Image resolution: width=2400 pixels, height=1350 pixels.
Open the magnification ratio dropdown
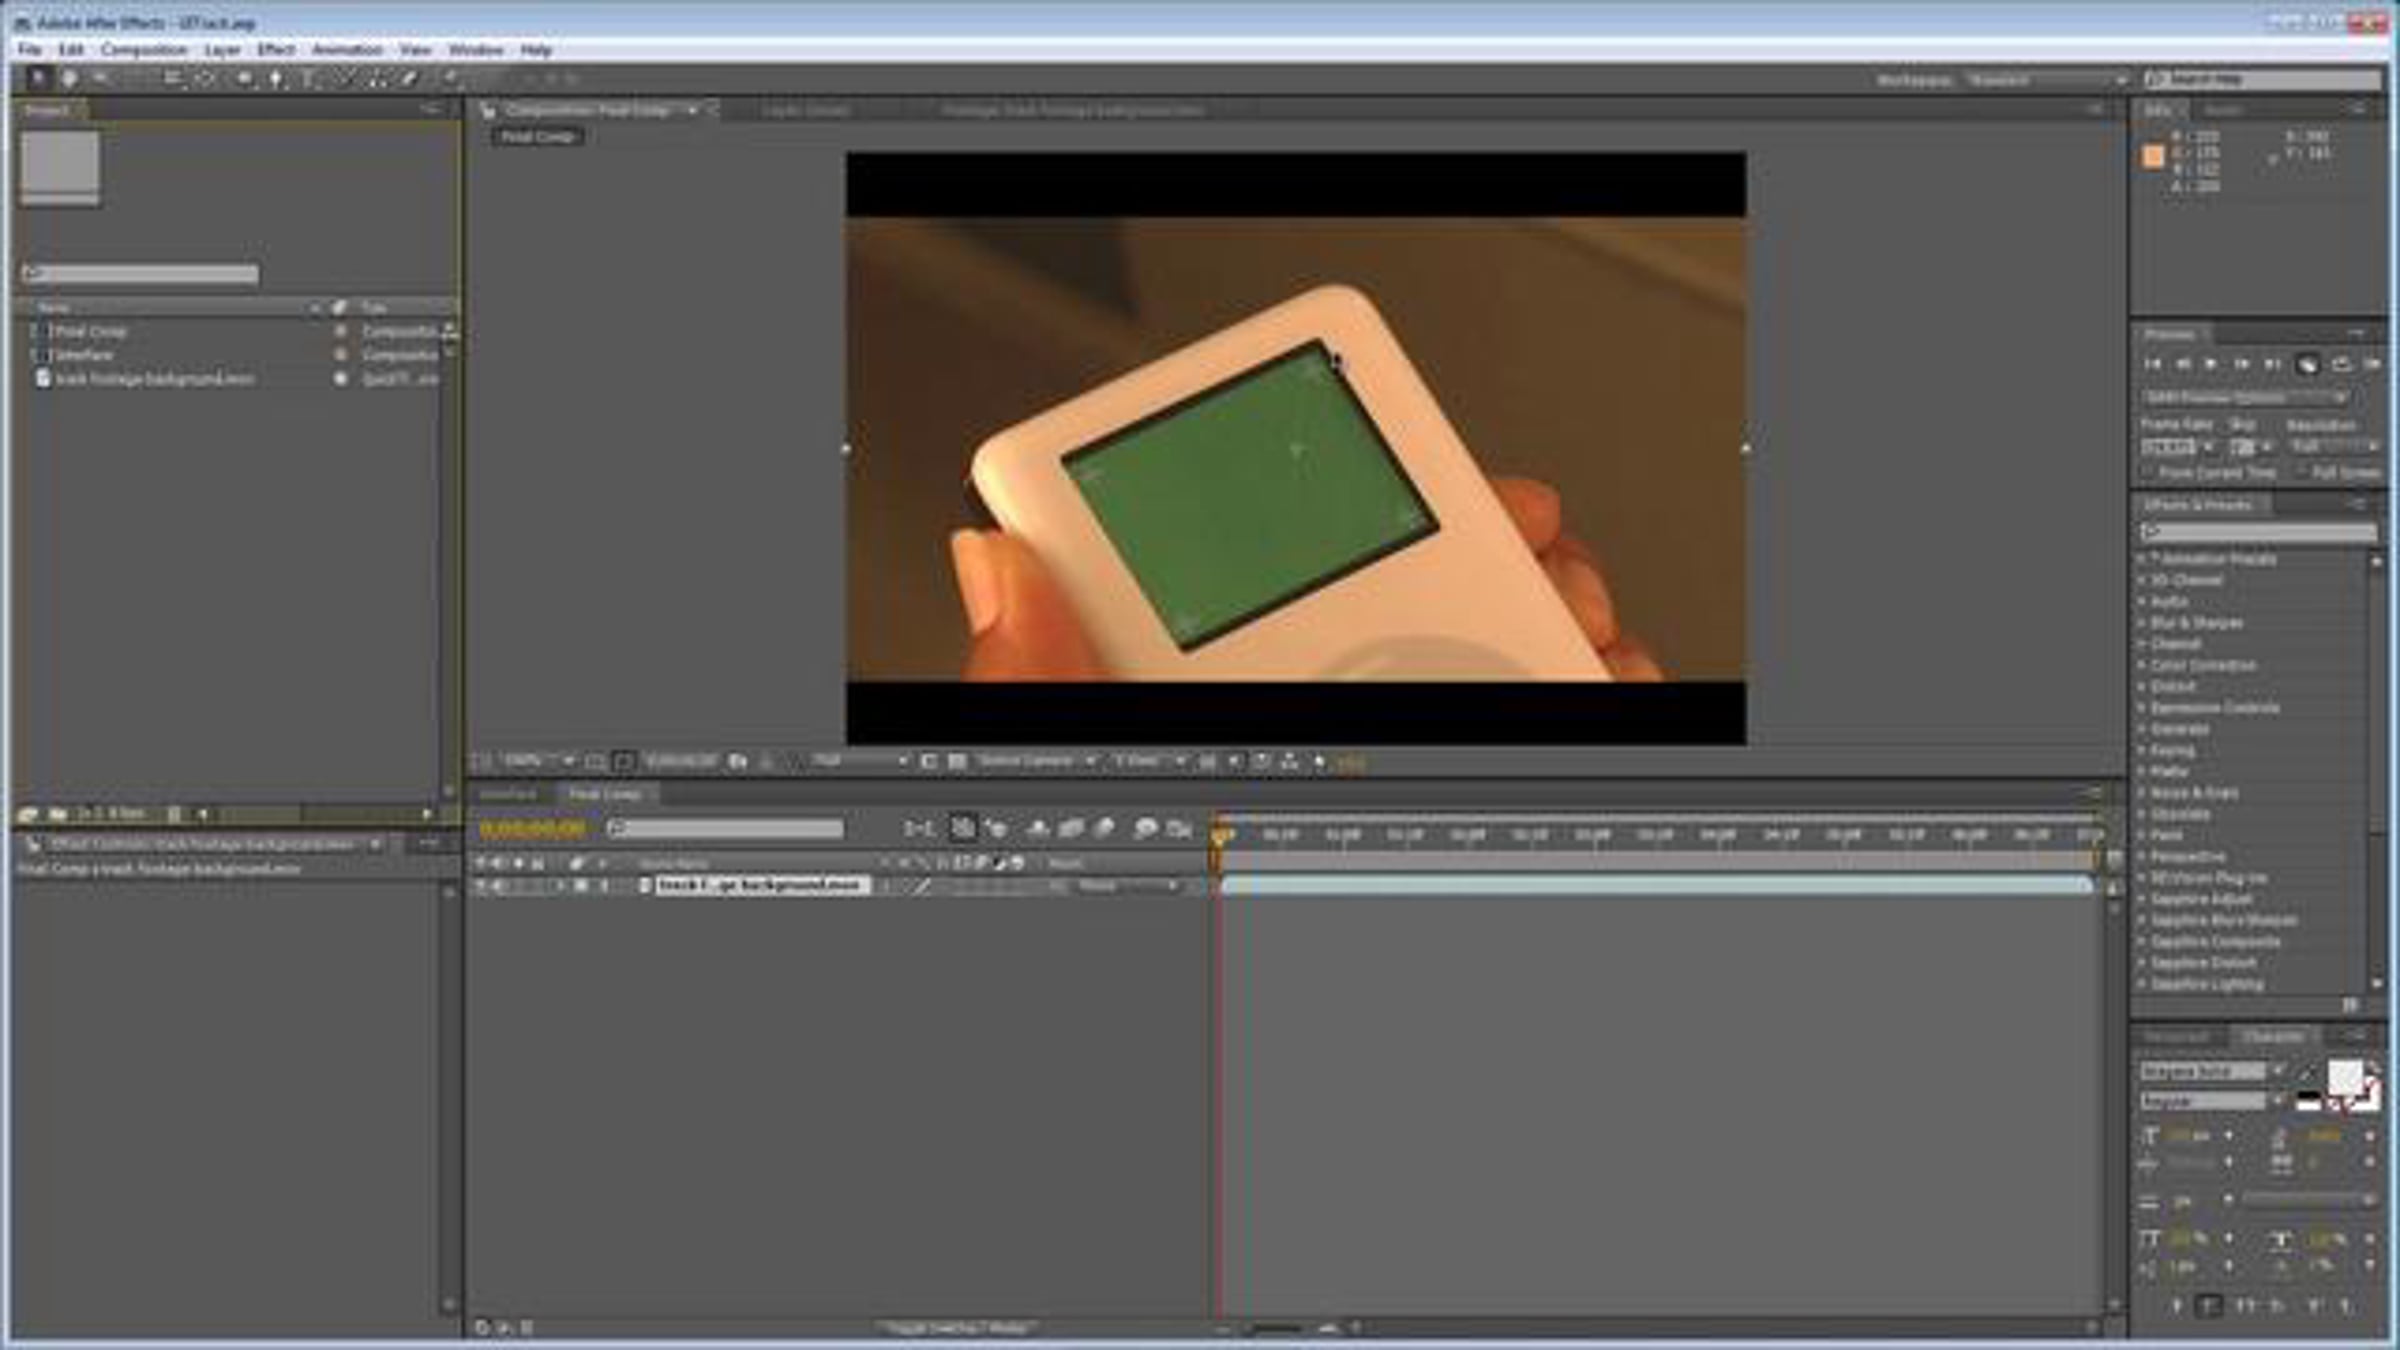(x=536, y=761)
